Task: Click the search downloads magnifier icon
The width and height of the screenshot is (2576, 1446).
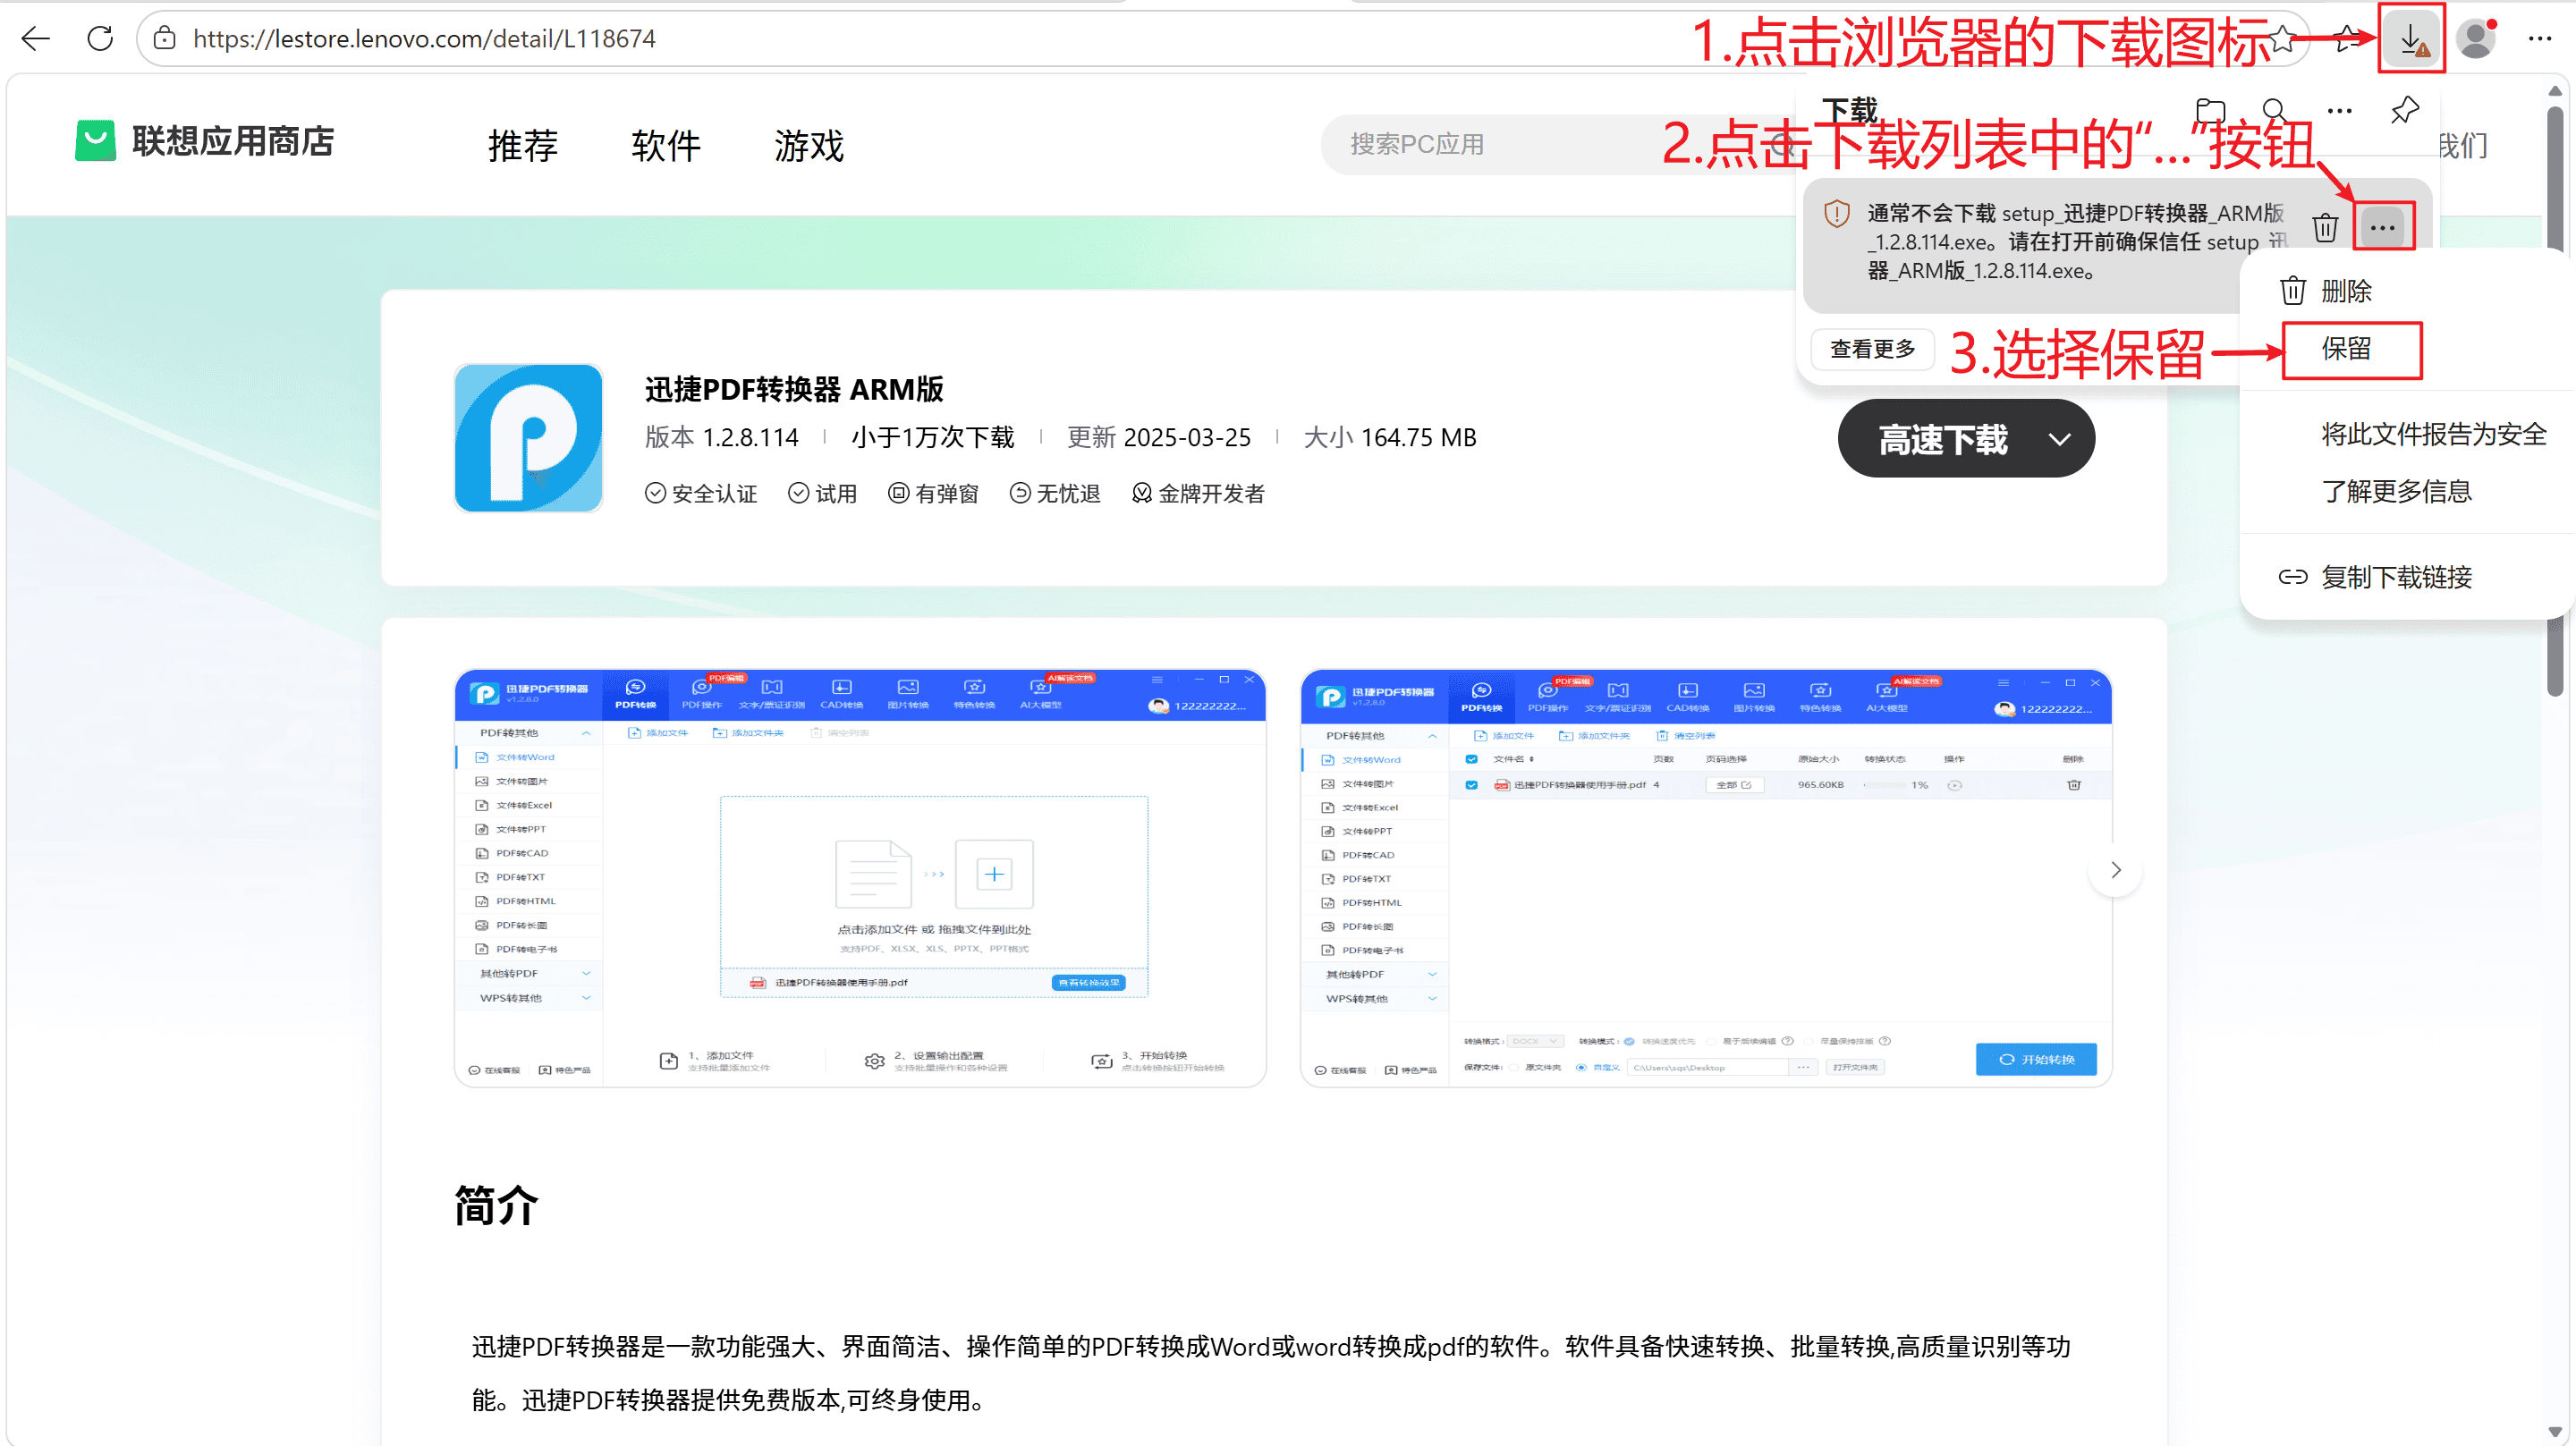Action: click(2274, 110)
